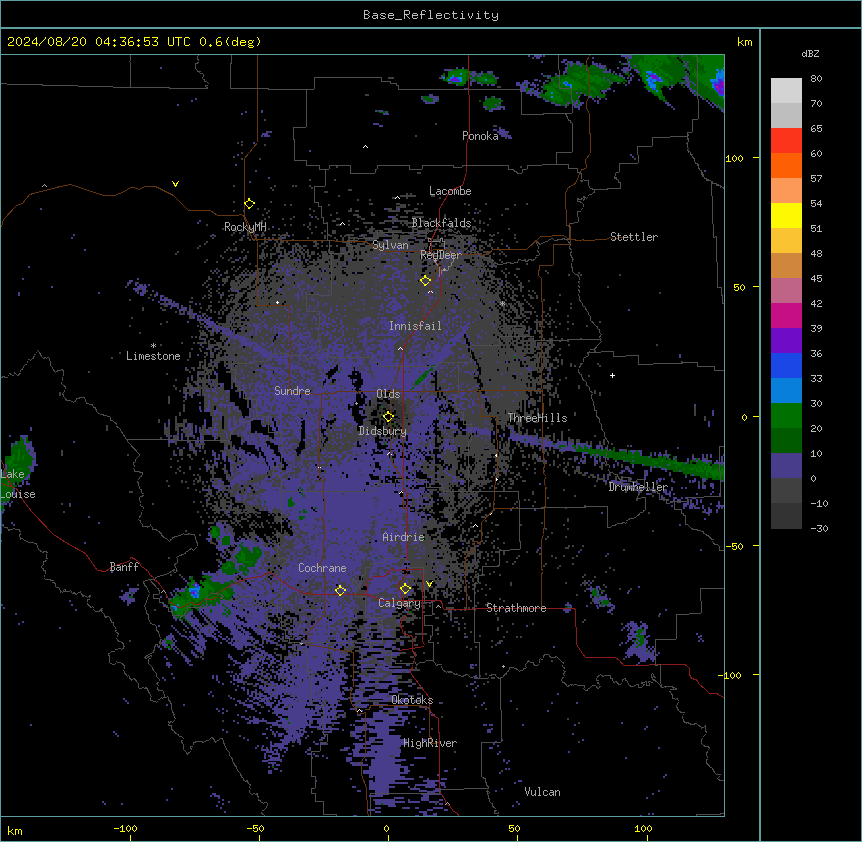Click the Vulcan city label

tap(542, 792)
